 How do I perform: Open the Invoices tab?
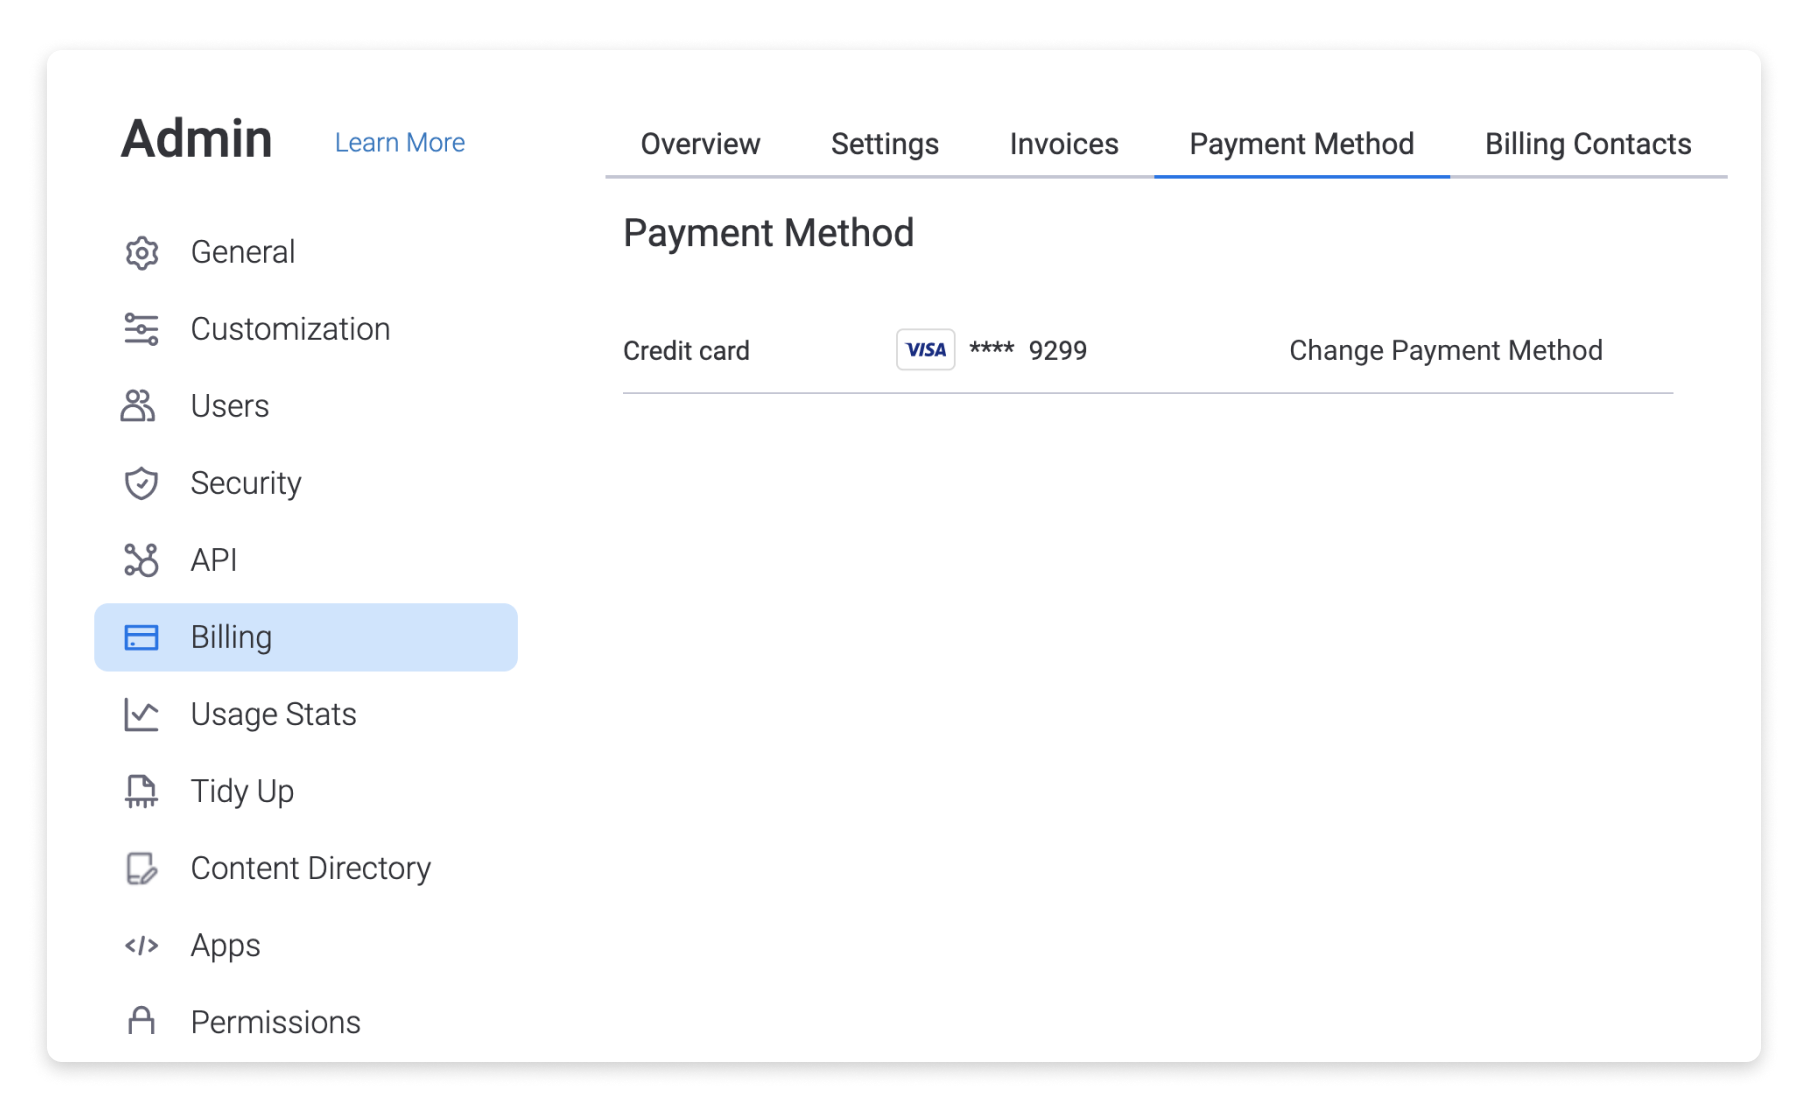pos(1064,144)
